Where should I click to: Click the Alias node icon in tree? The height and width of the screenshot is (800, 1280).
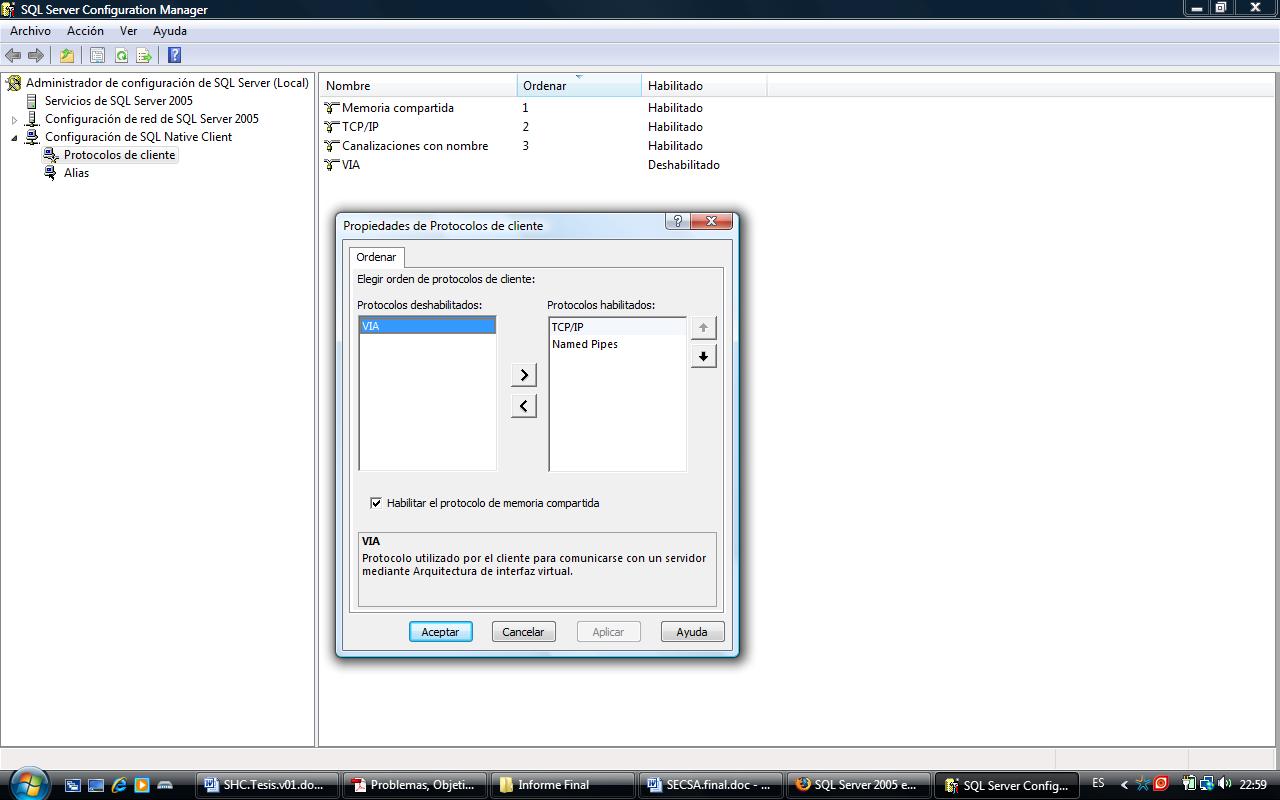coord(51,173)
